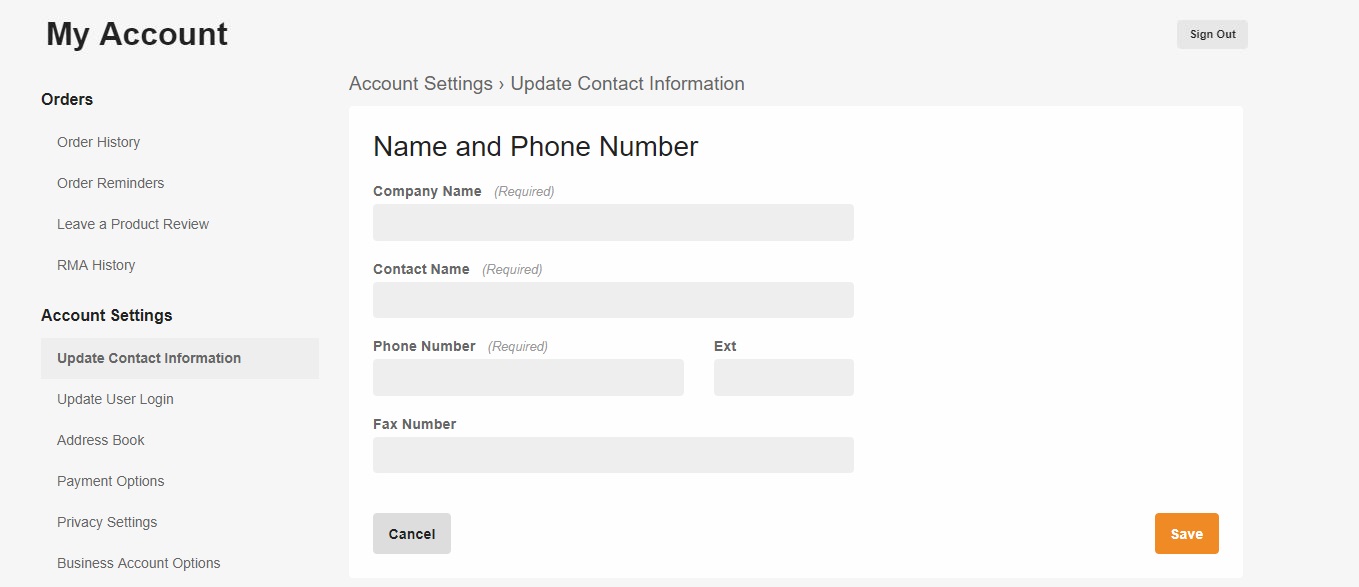Click the Company Name input field
The image size is (1359, 587).
613,222
